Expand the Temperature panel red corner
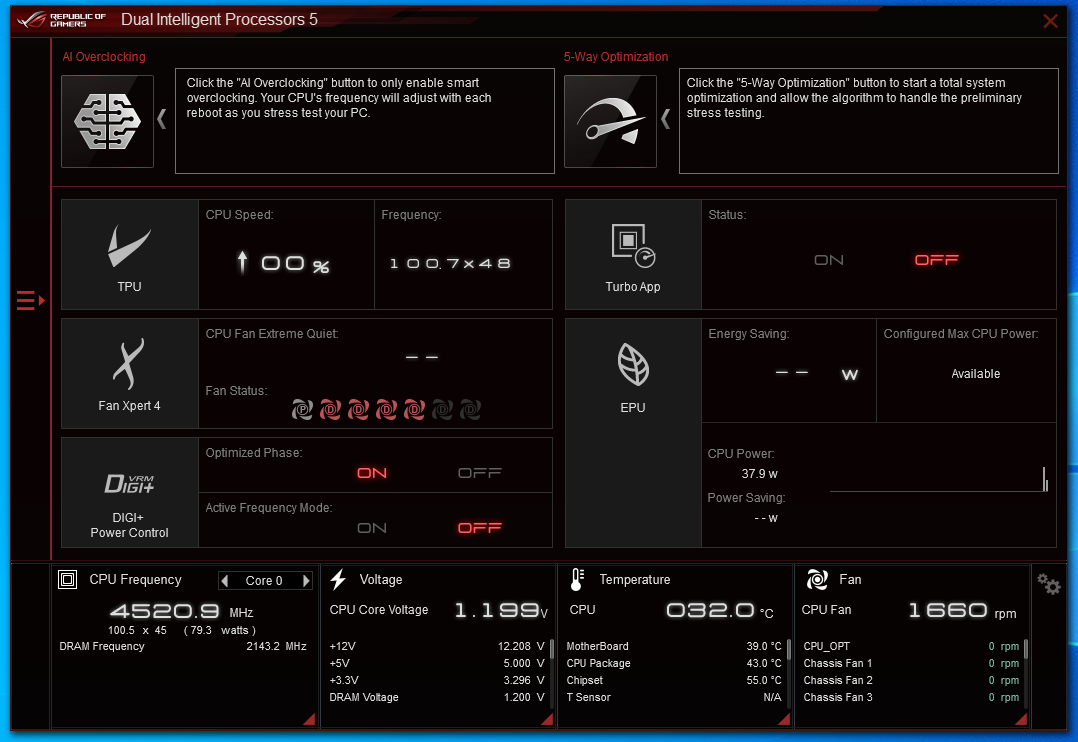The image size is (1078, 742). 784,719
